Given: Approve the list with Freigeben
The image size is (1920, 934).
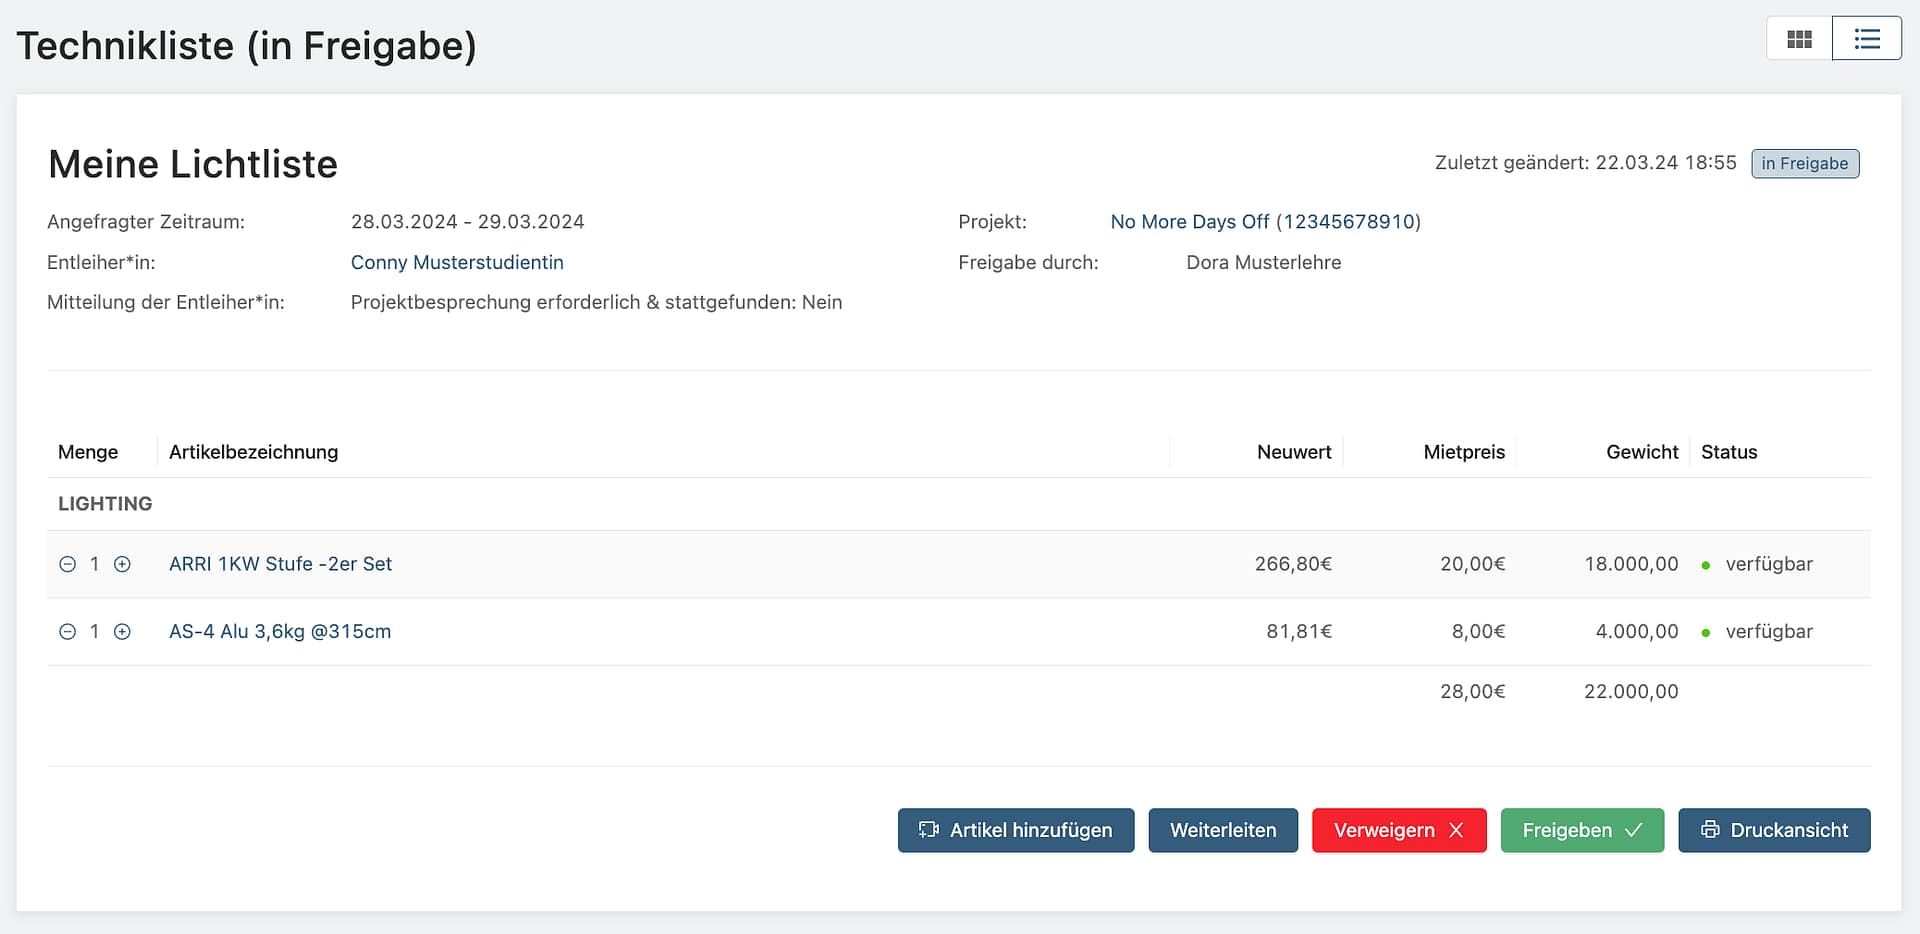Looking at the screenshot, I should 1581,830.
